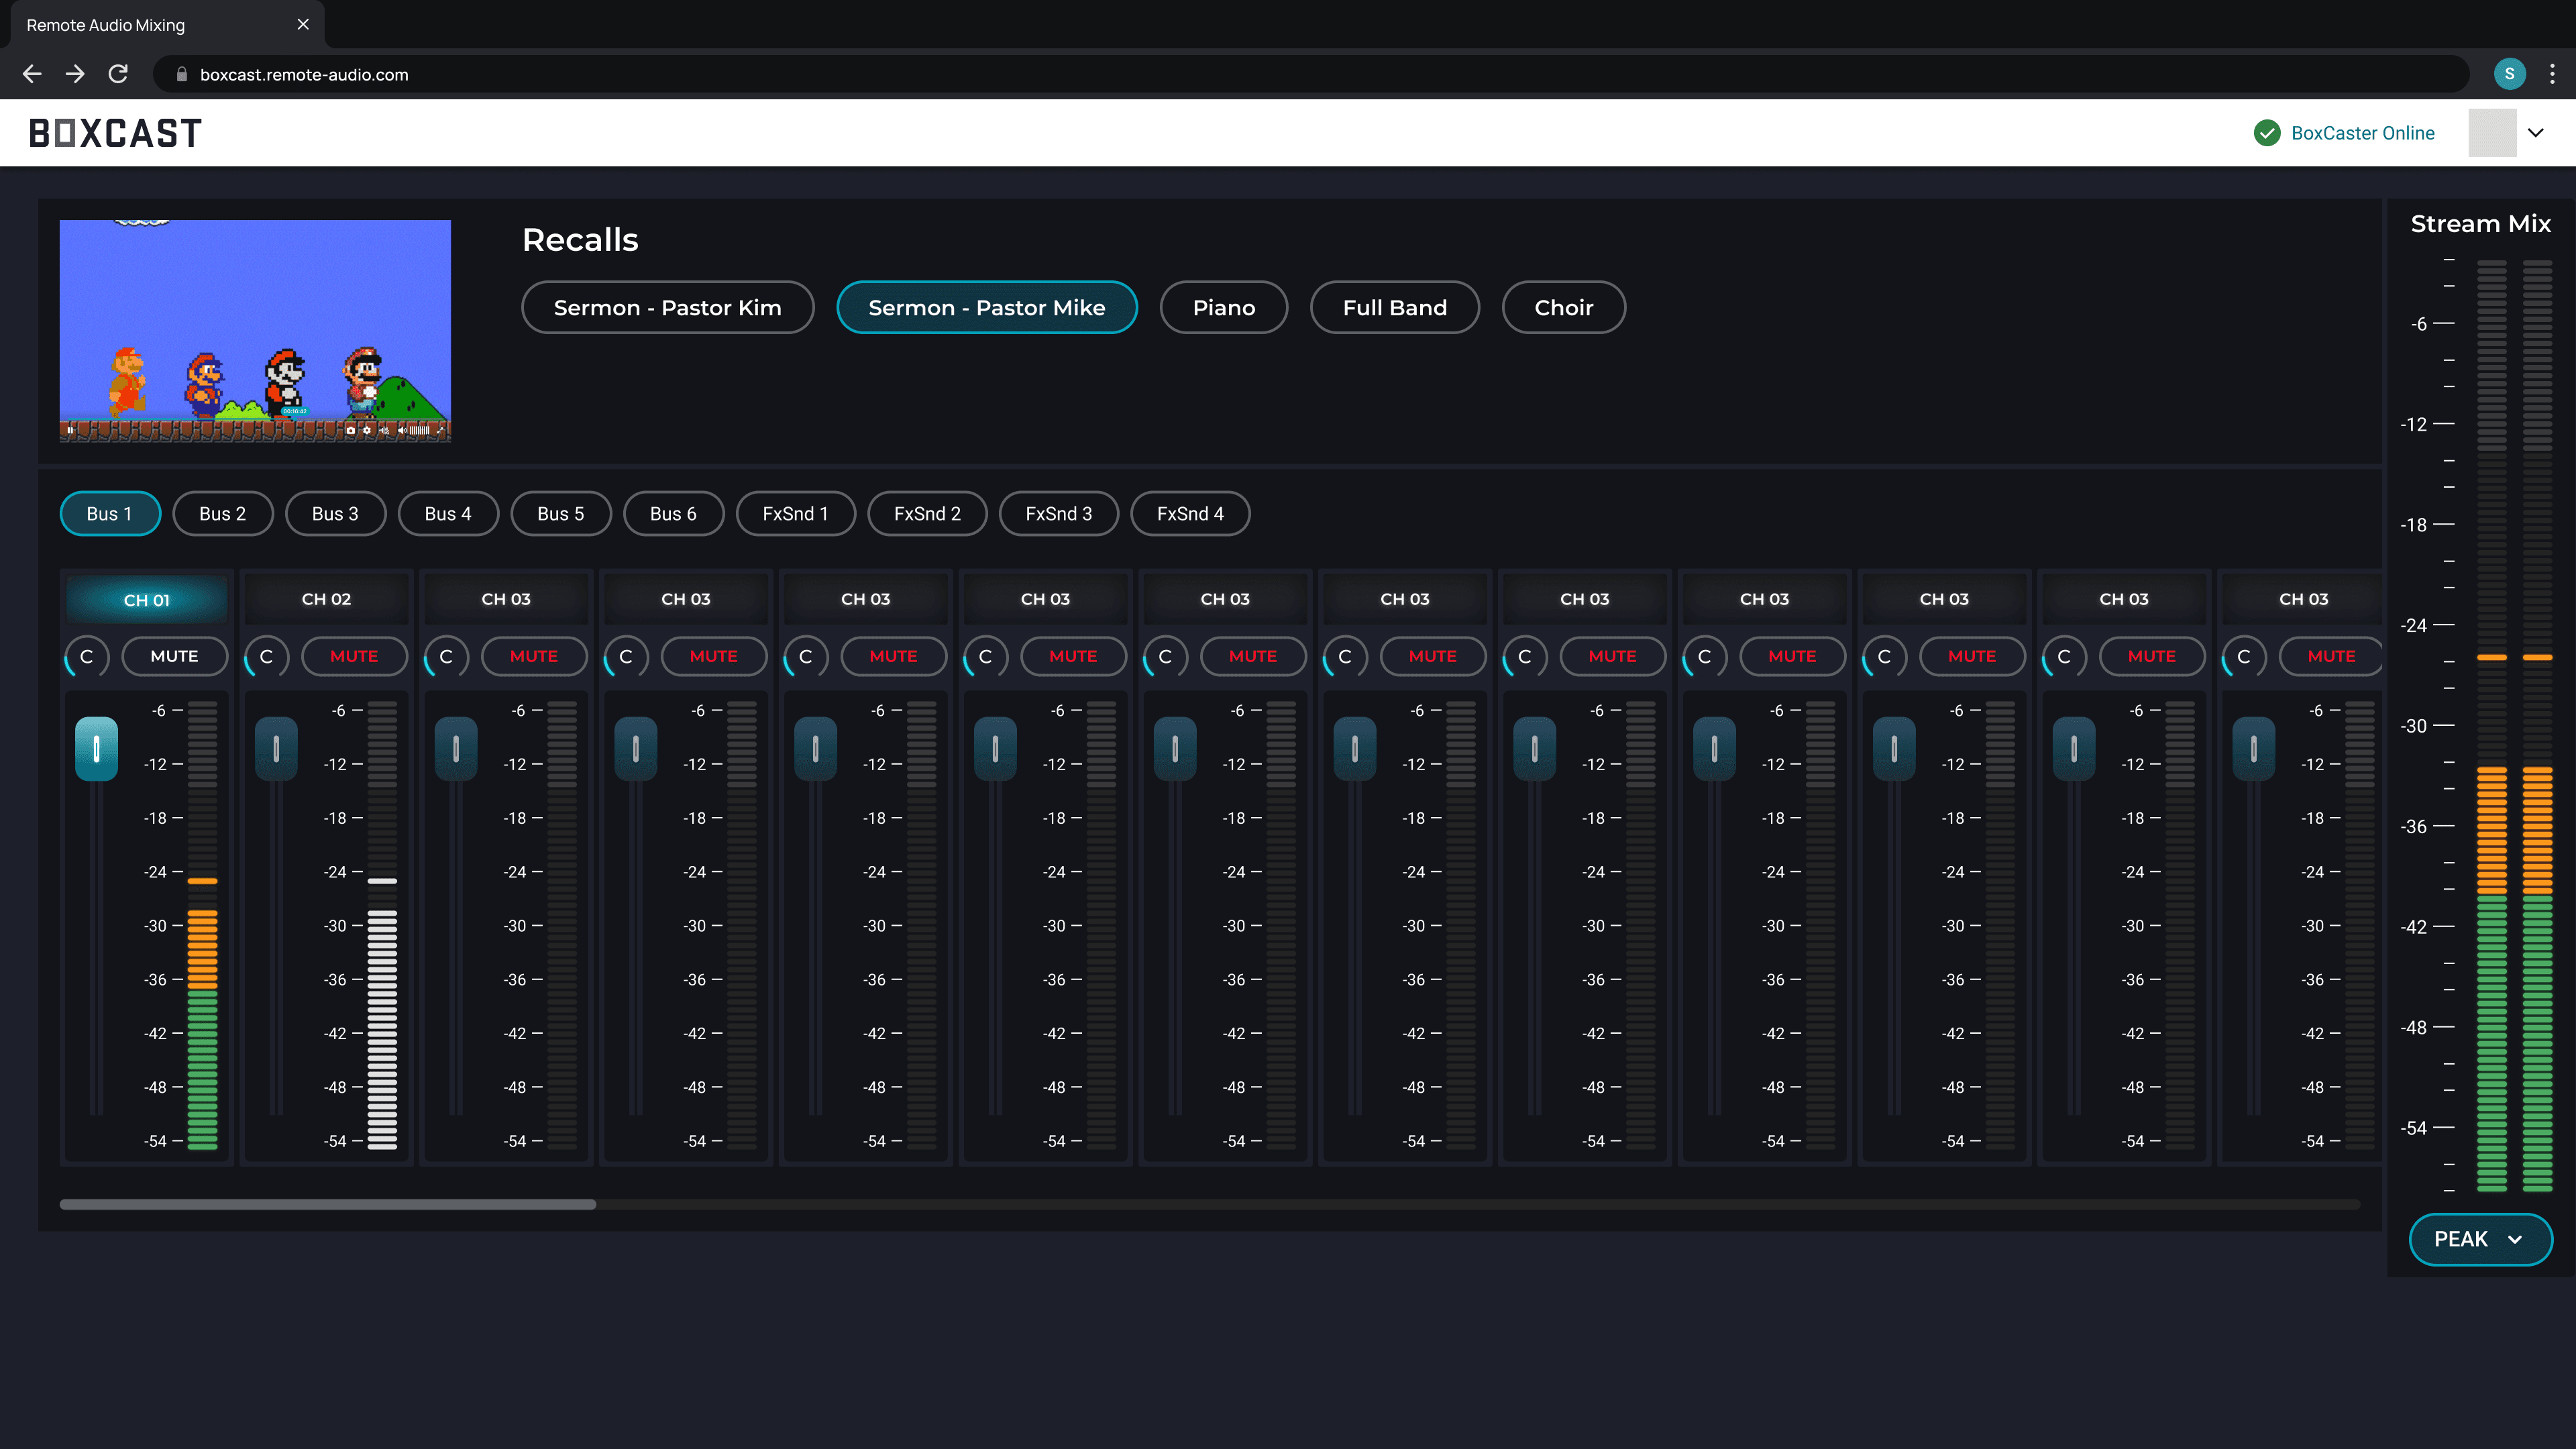Pause the video preview playback
Image resolution: width=2576 pixels, height=1449 pixels.
[70, 430]
